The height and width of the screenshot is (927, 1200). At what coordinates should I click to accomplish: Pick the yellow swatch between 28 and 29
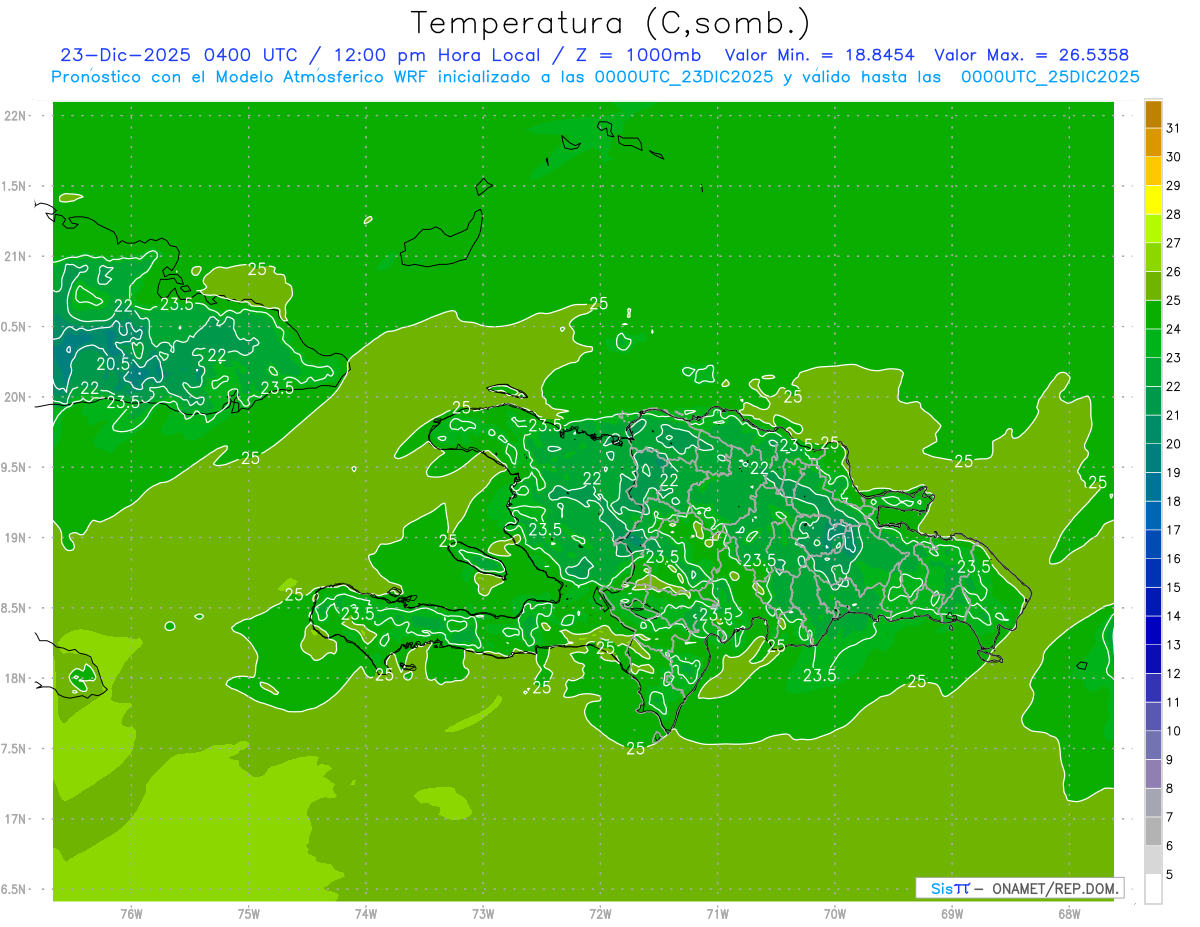click(x=1153, y=200)
